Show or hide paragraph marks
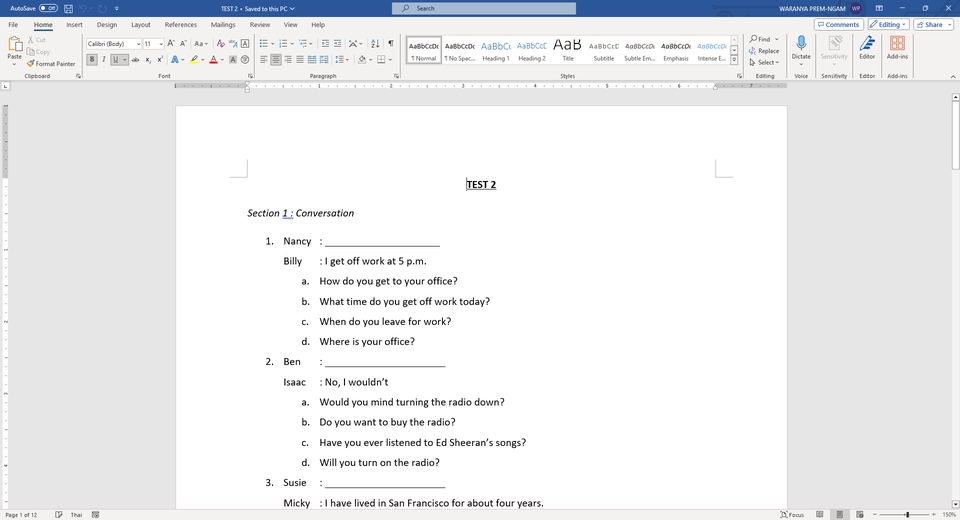This screenshot has width=960, height=520. [391, 43]
